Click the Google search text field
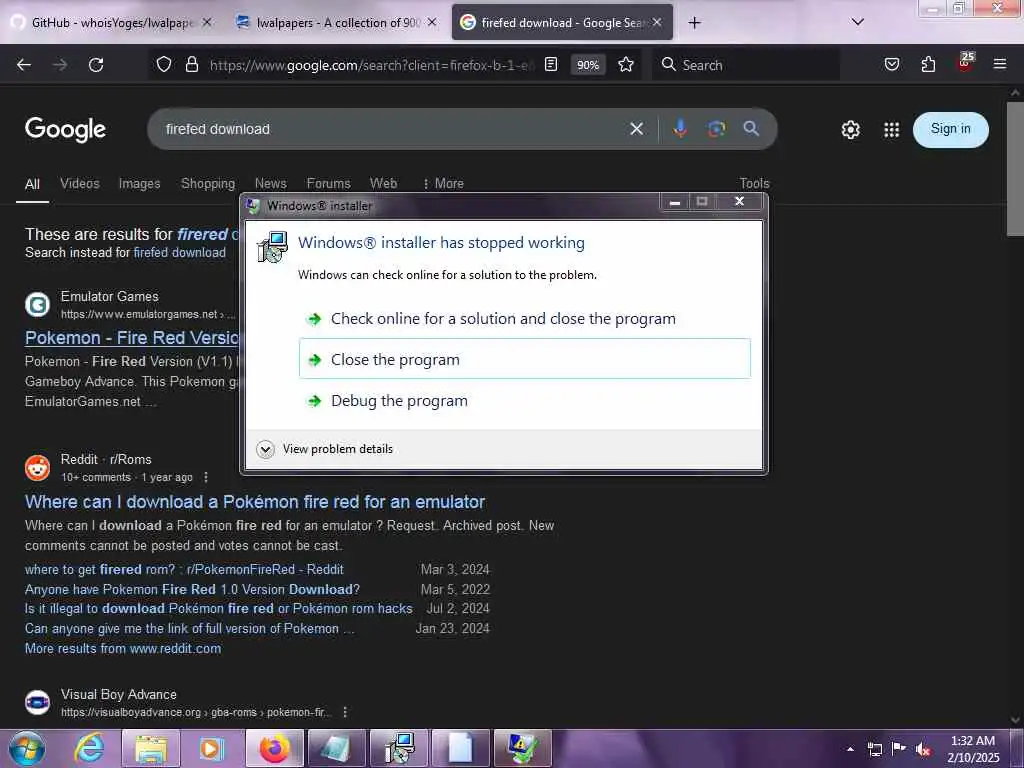 coord(392,129)
